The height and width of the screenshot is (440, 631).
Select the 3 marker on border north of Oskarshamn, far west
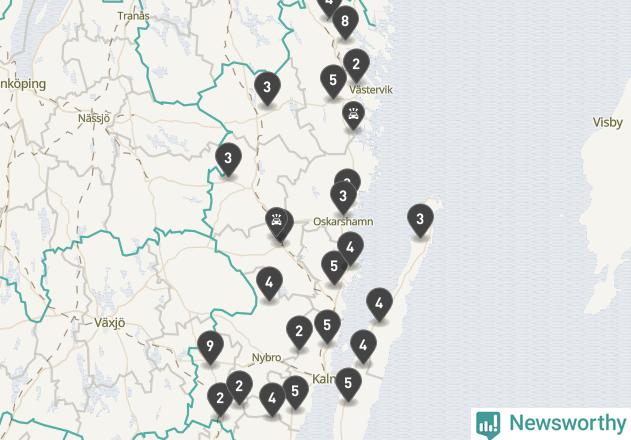(228, 159)
